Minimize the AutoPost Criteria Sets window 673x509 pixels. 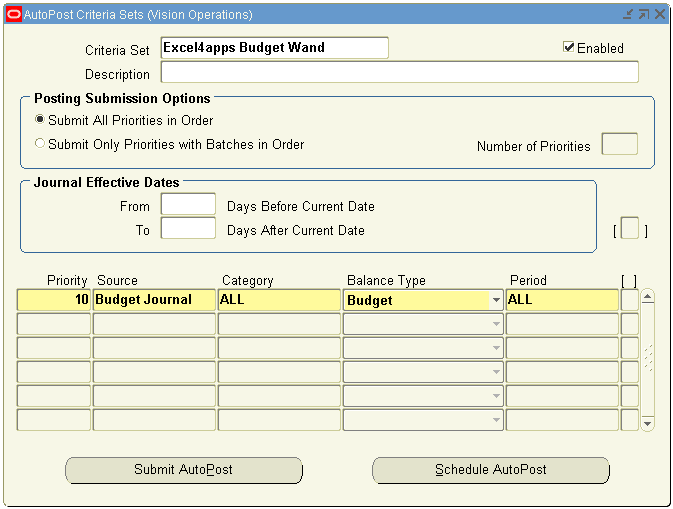click(628, 14)
